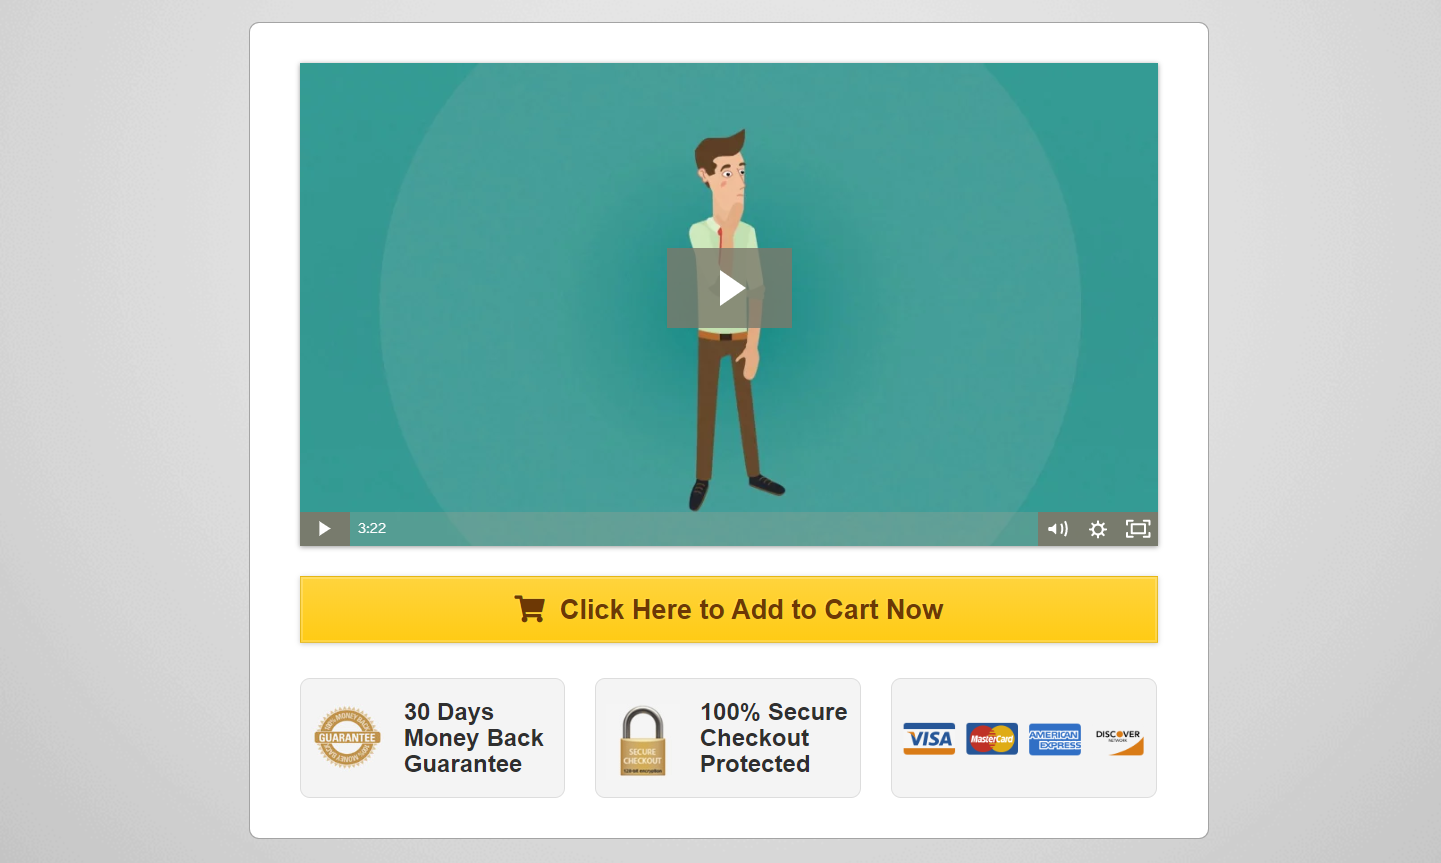Click the video progress bar after 3:22
Image resolution: width=1441 pixels, height=863 pixels.
click(714, 529)
